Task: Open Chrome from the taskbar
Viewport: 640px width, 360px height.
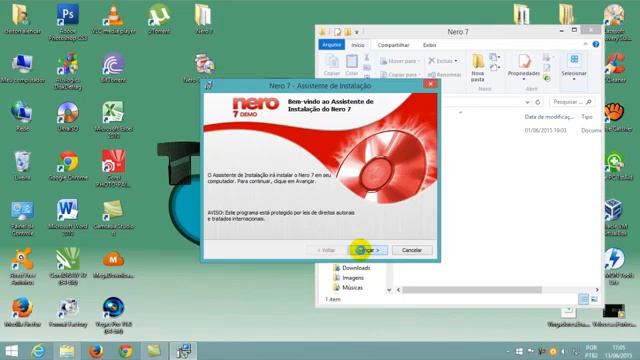Action: point(125,351)
